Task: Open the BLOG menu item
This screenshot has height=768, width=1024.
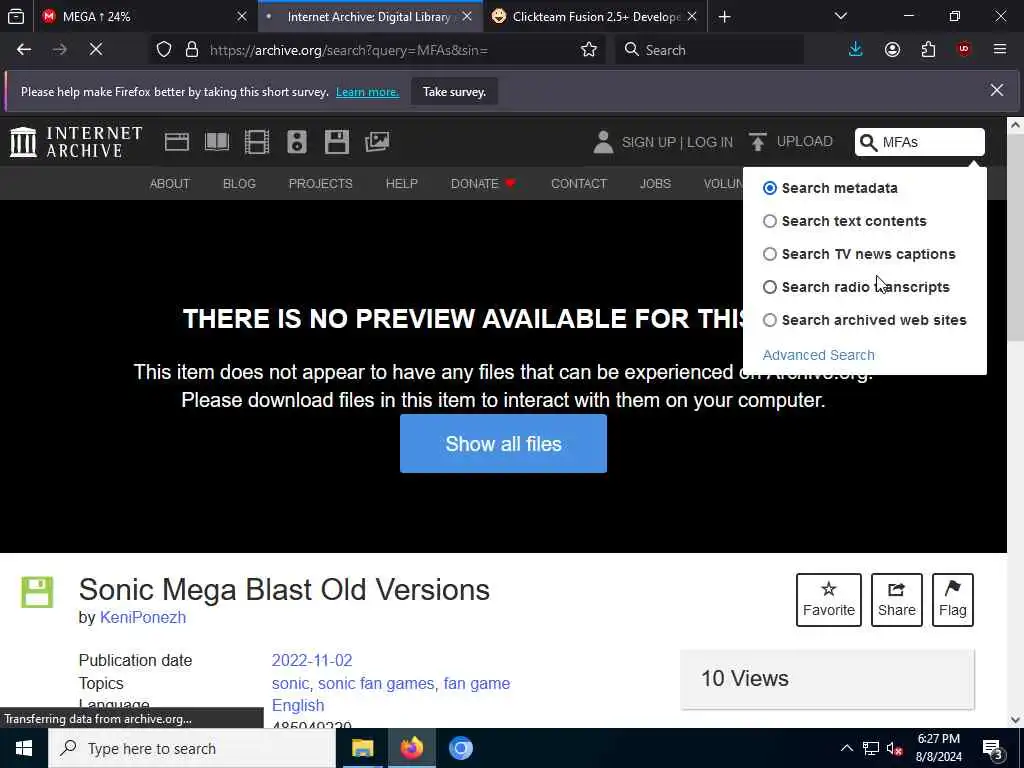Action: coord(239,184)
